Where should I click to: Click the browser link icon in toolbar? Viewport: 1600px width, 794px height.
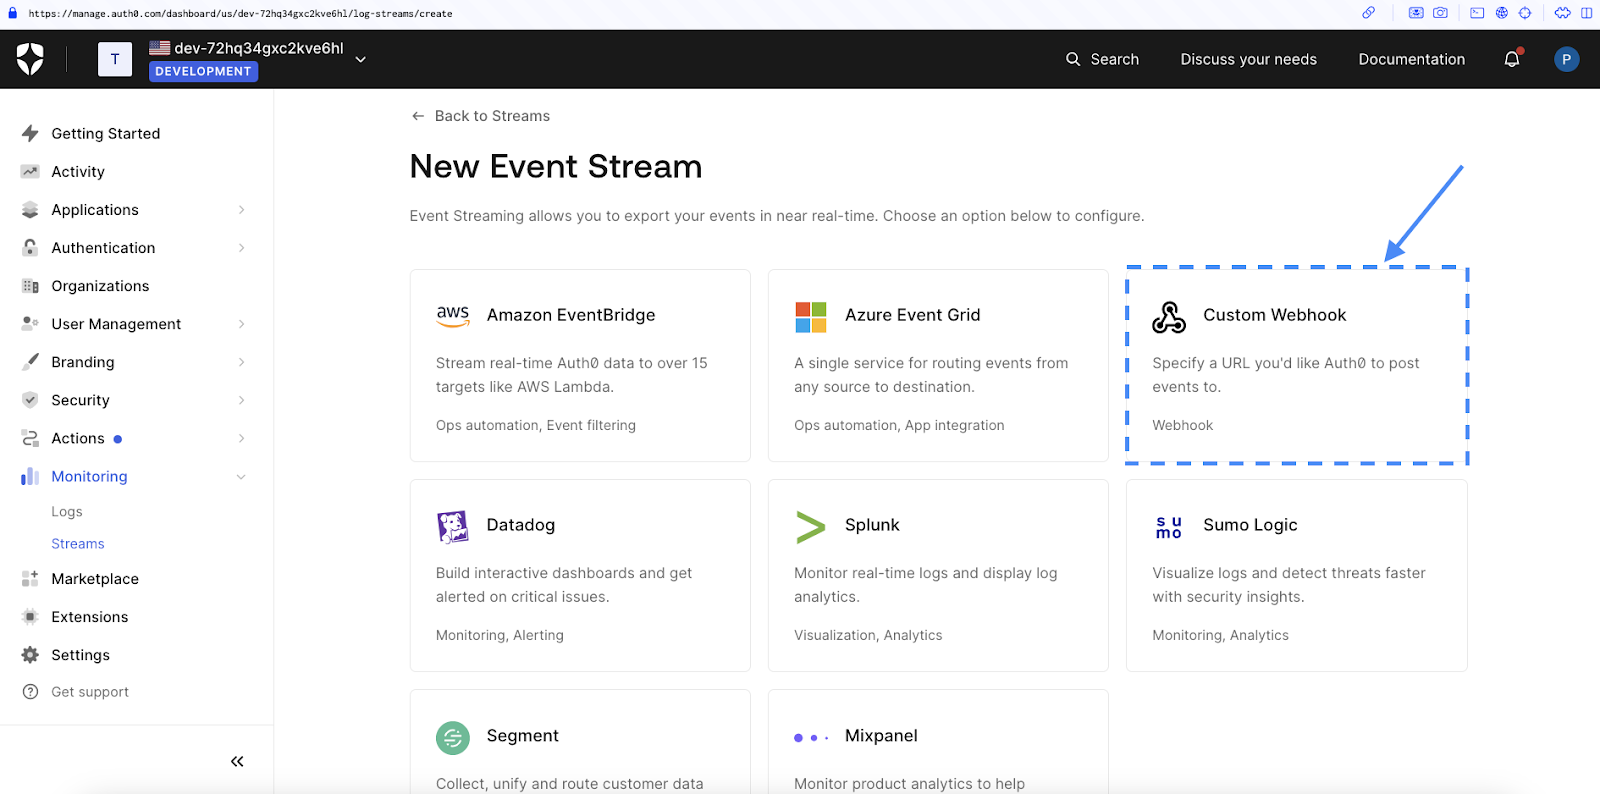(1368, 13)
